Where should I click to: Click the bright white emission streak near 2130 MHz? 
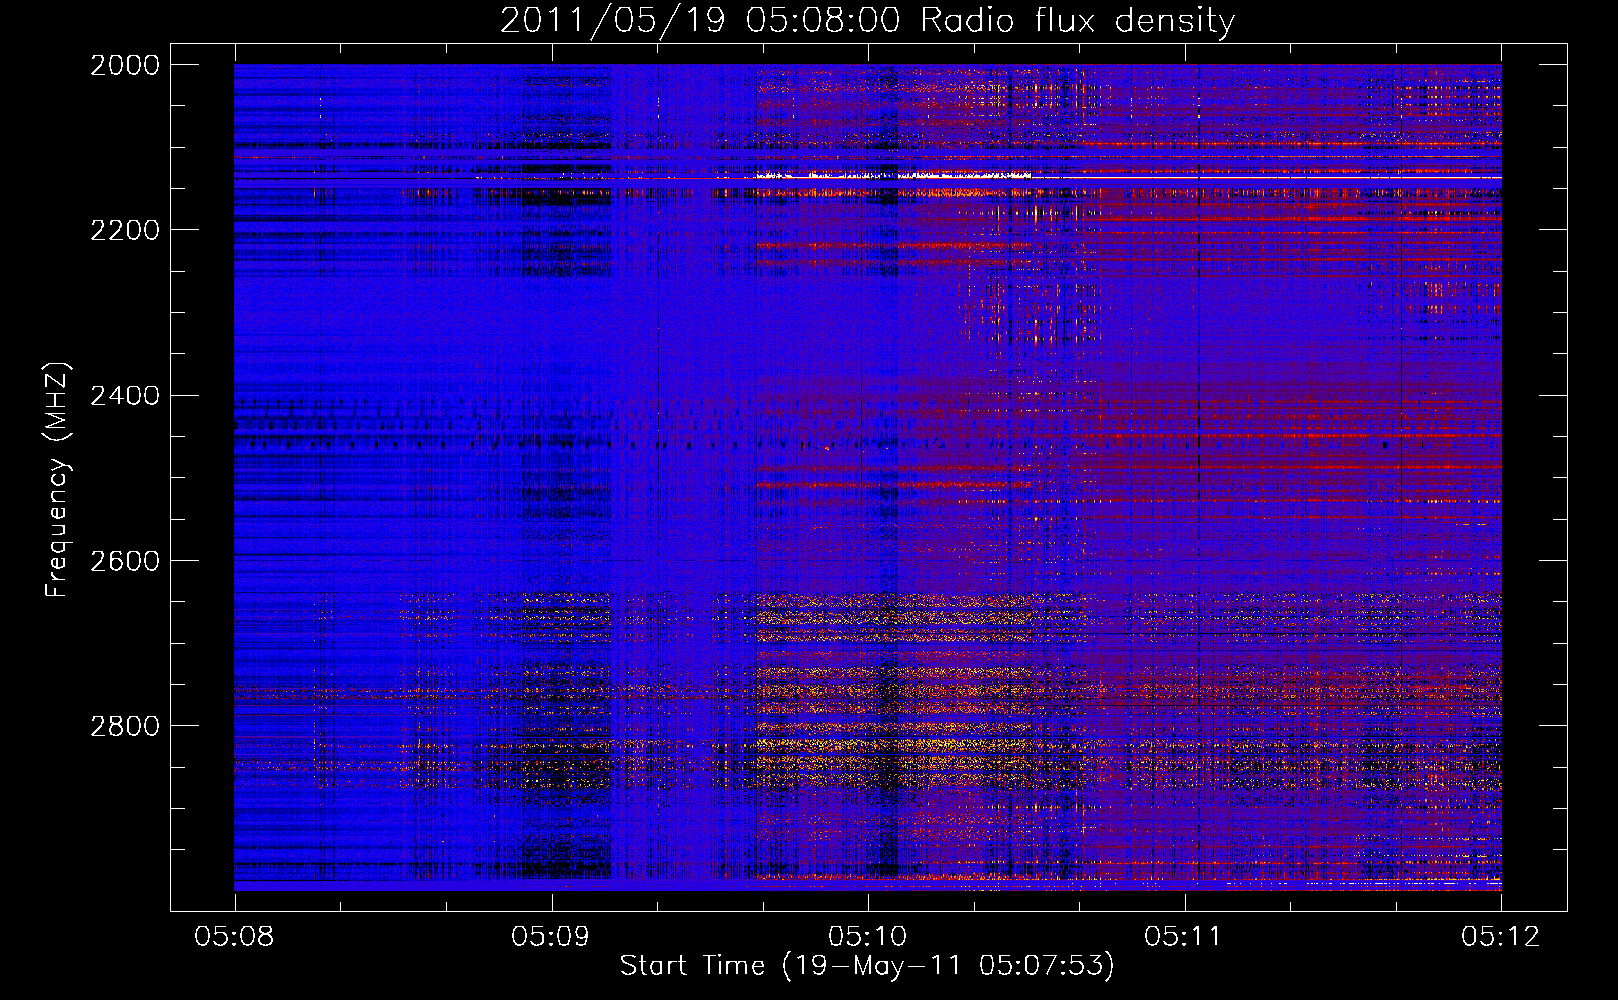(893, 175)
